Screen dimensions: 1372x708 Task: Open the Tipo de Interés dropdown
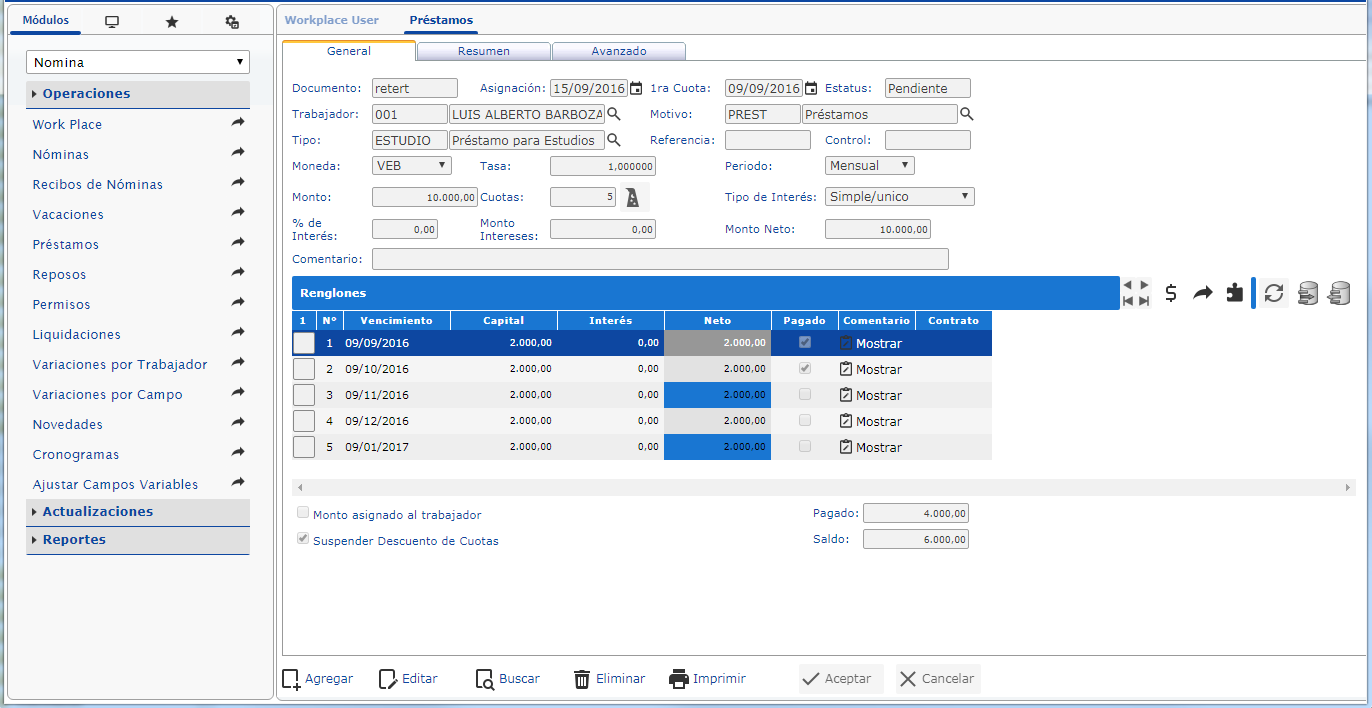(899, 197)
